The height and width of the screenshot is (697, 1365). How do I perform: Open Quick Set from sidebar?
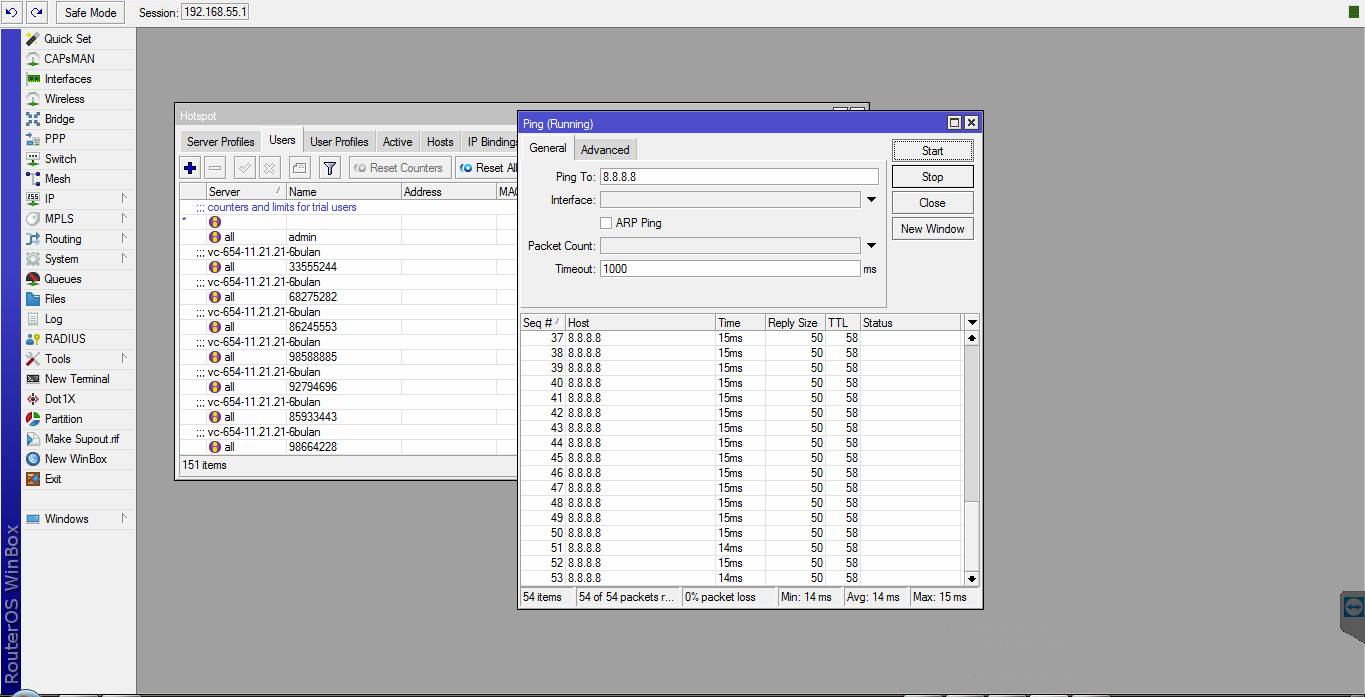(67, 39)
